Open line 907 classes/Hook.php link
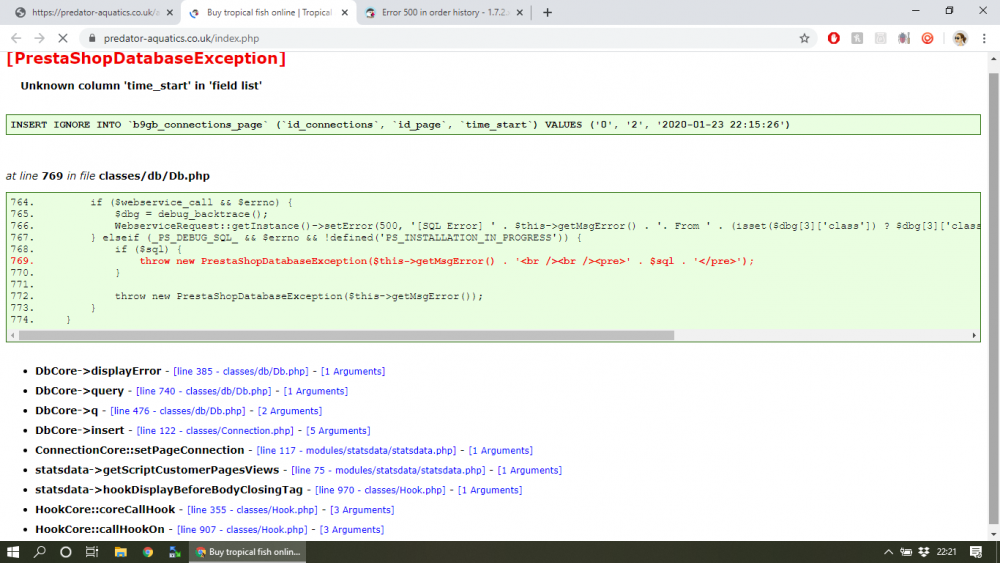The image size is (1000, 563). (x=242, y=529)
